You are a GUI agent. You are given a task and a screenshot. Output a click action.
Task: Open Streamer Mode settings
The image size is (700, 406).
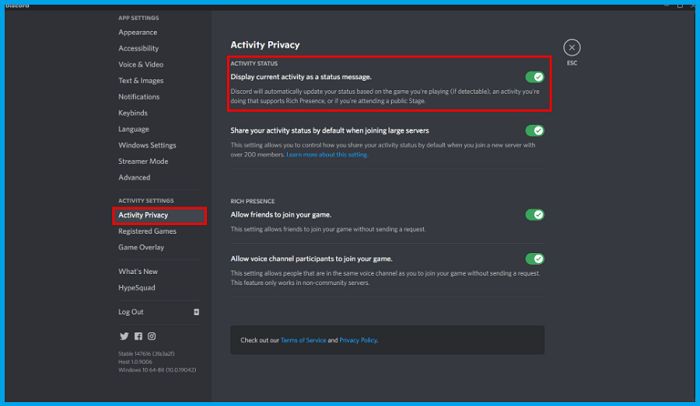tap(143, 161)
